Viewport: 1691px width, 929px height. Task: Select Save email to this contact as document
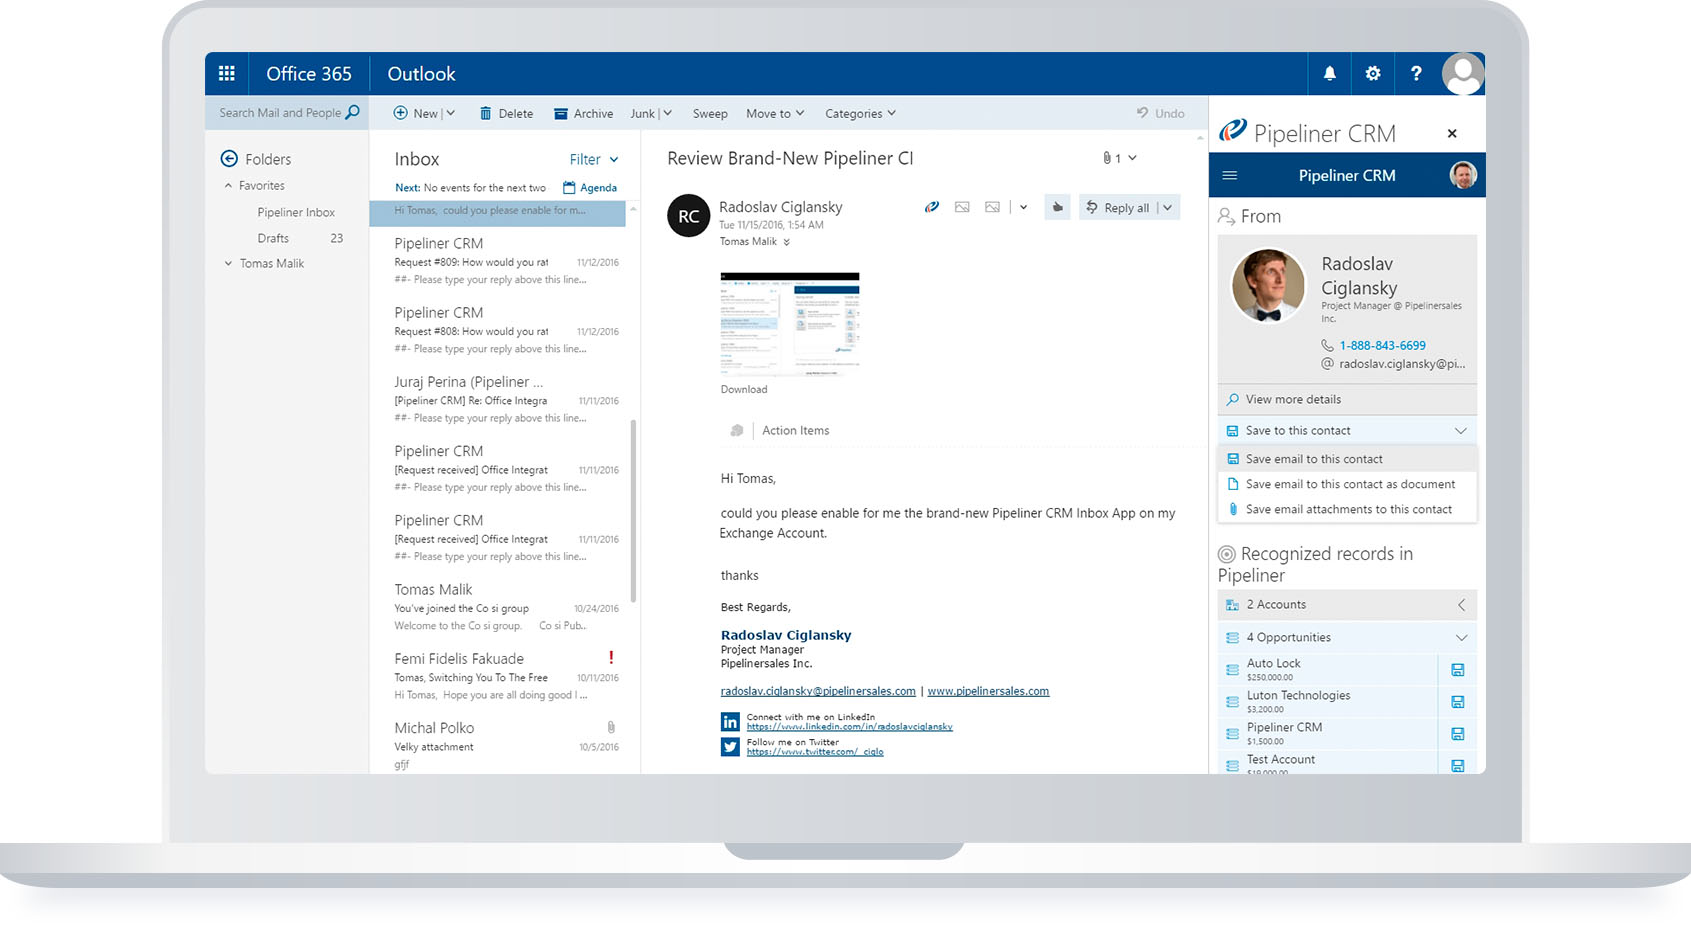pos(1347,484)
